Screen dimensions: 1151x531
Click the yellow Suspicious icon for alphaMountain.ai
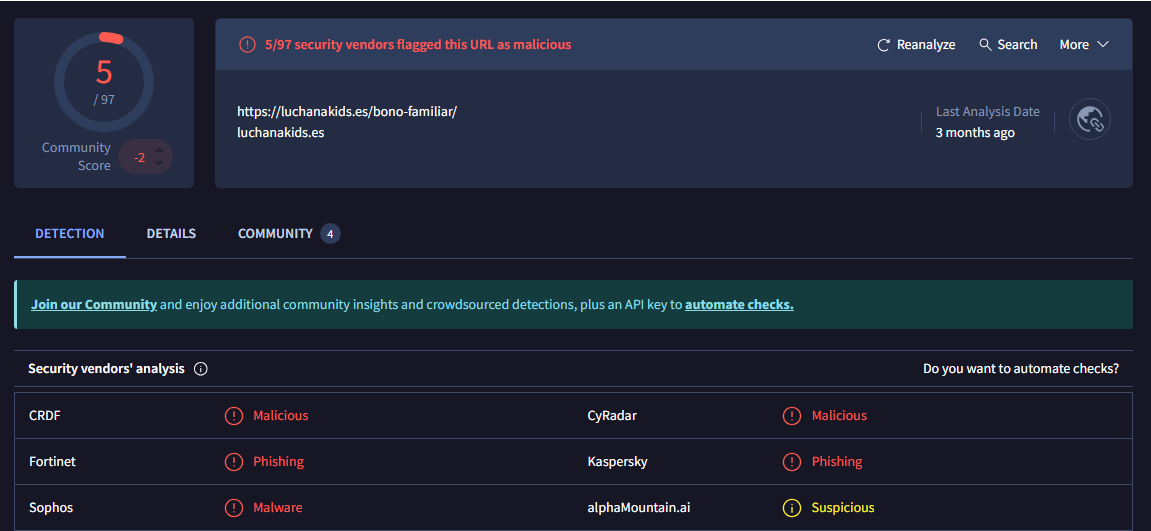[792, 508]
